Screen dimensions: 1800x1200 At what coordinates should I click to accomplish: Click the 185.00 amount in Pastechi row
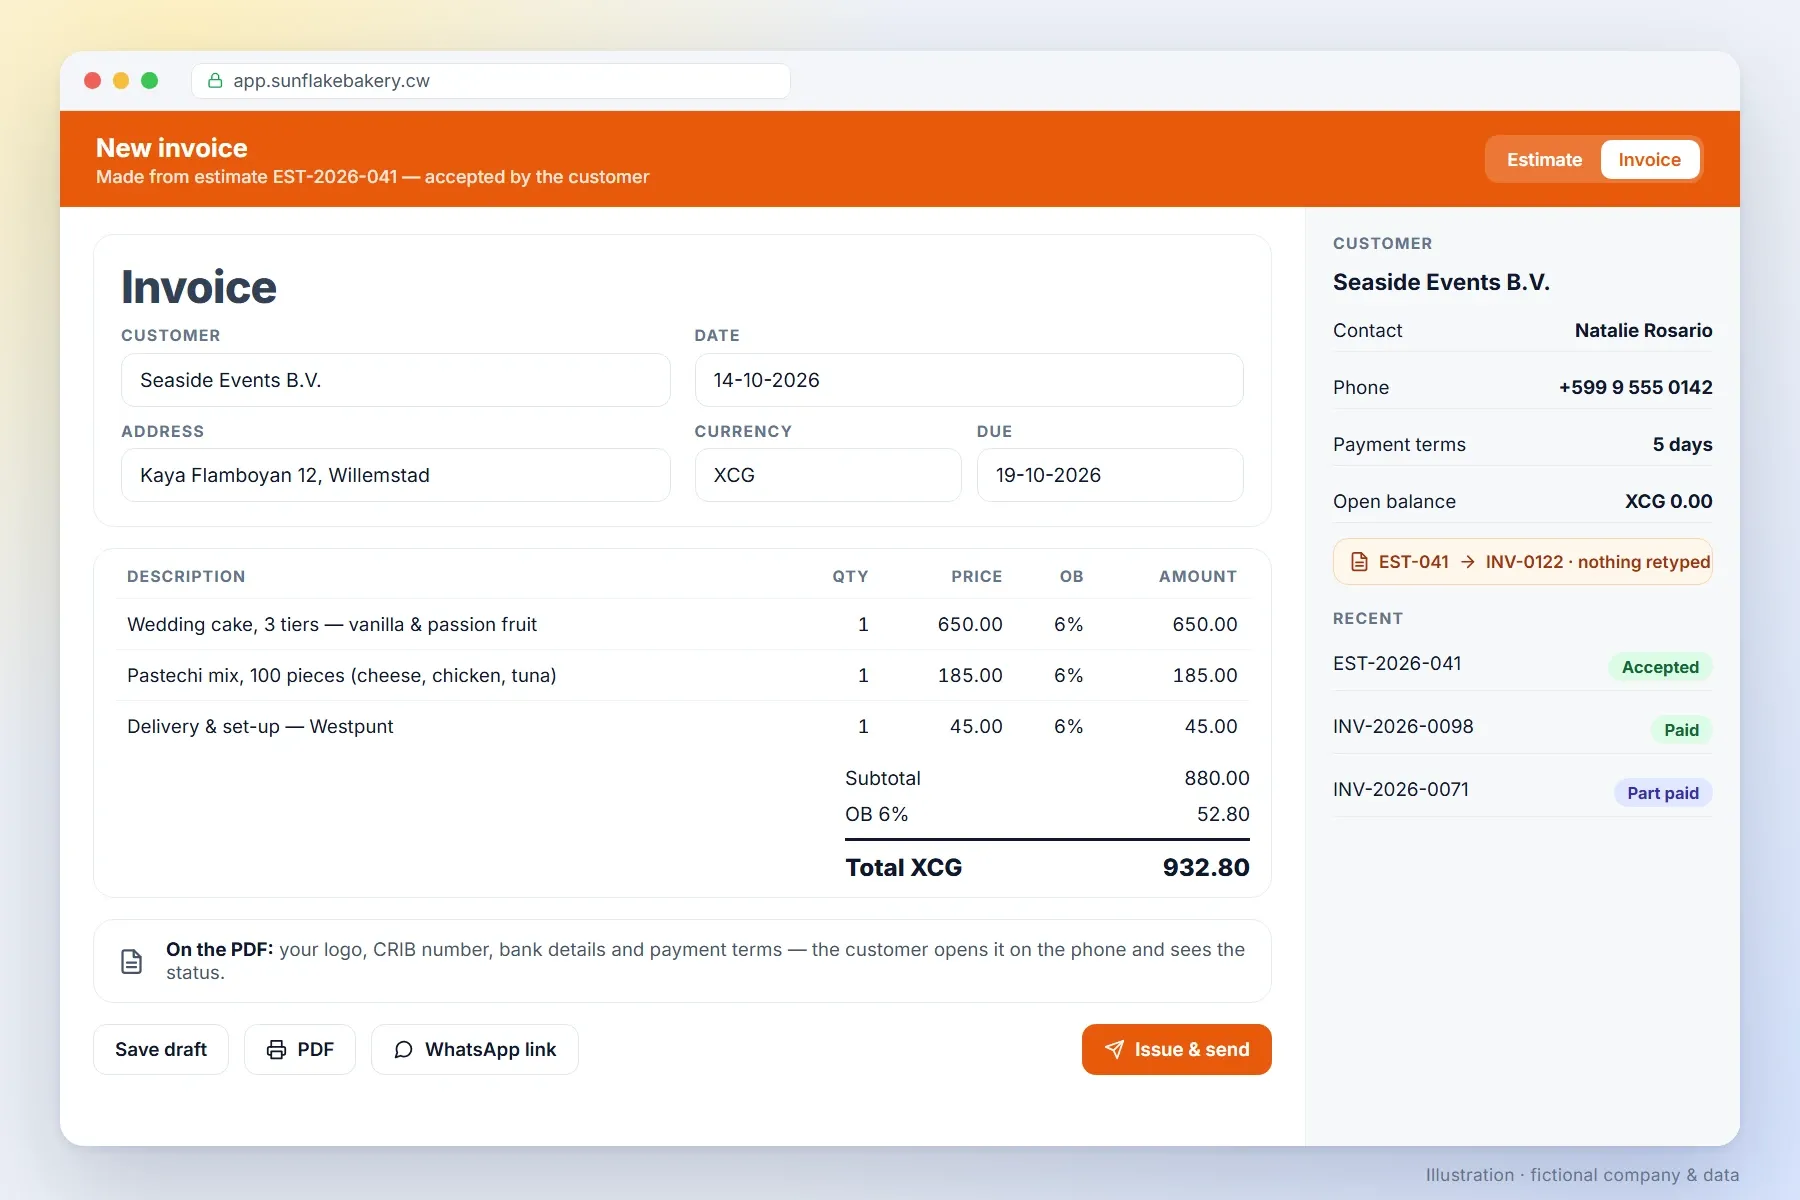pyautogui.click(x=1205, y=676)
